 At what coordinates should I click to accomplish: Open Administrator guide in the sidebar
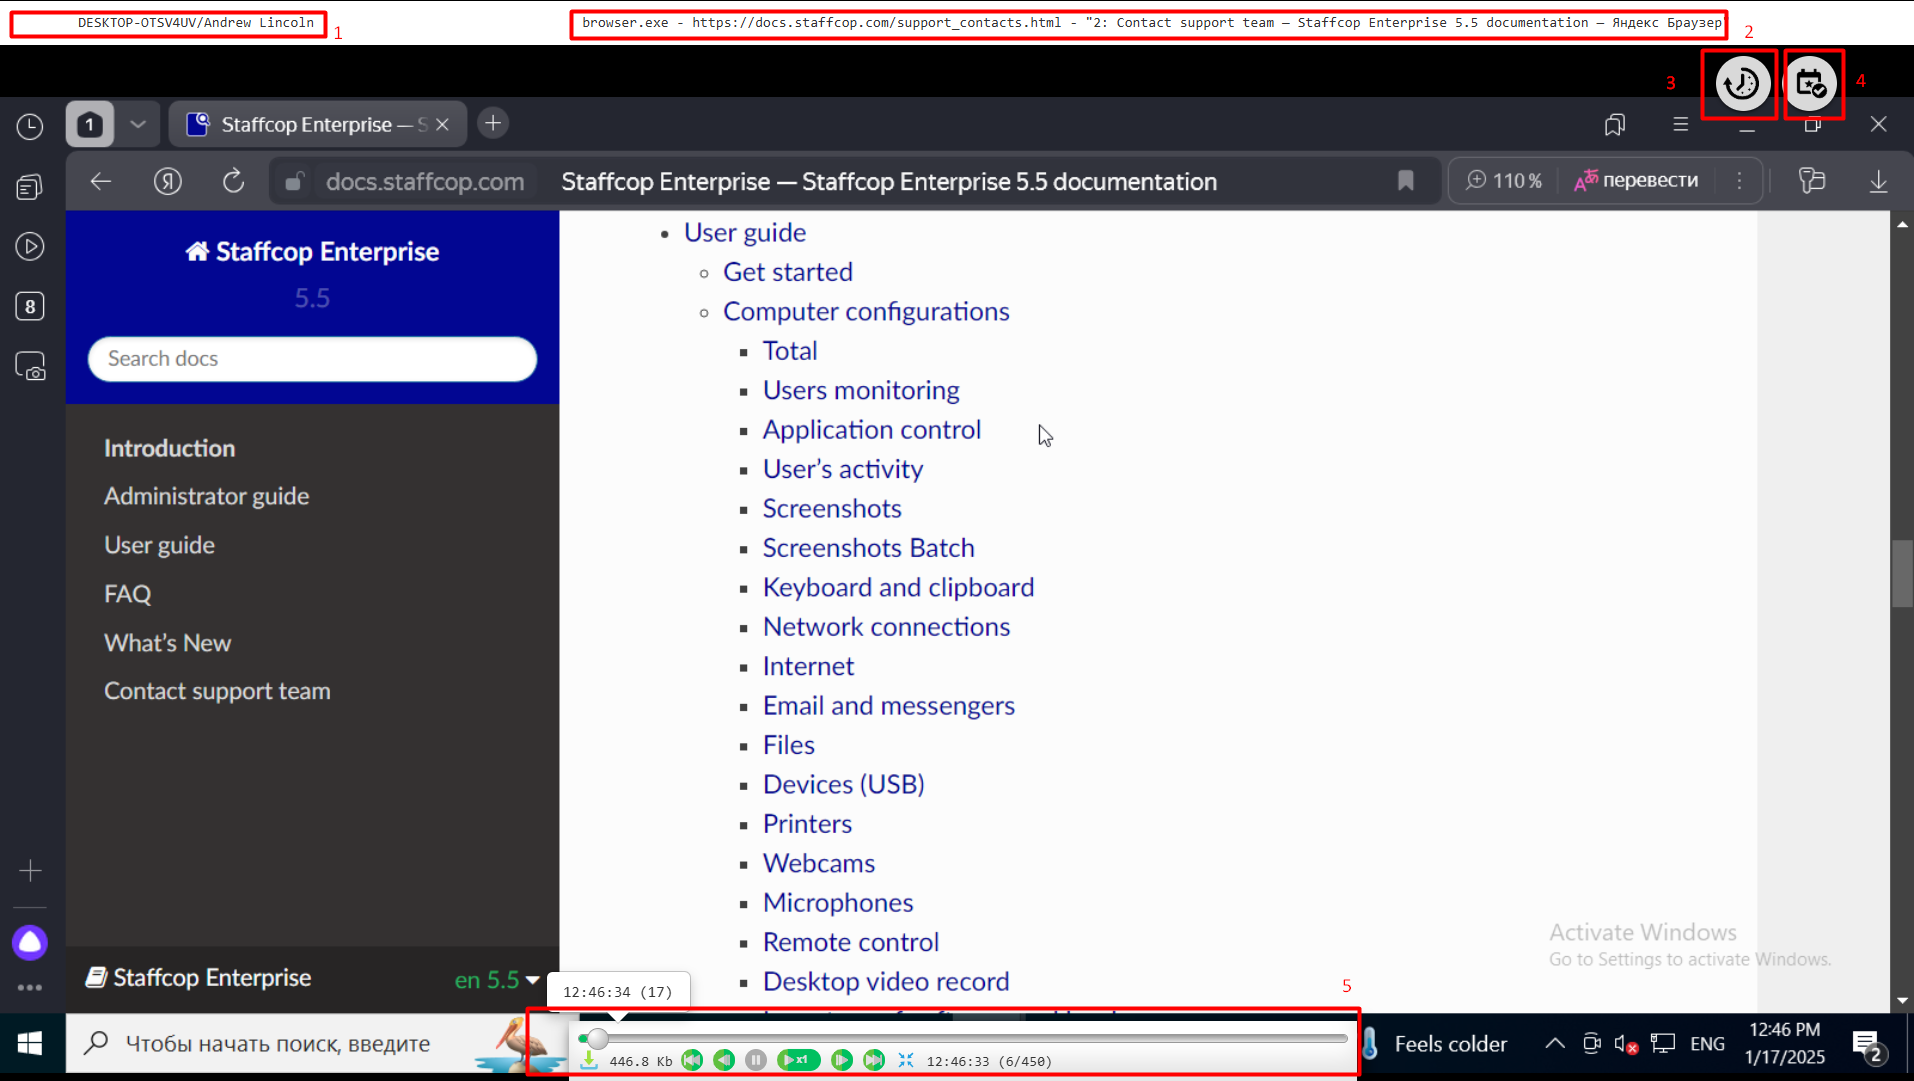(x=206, y=496)
